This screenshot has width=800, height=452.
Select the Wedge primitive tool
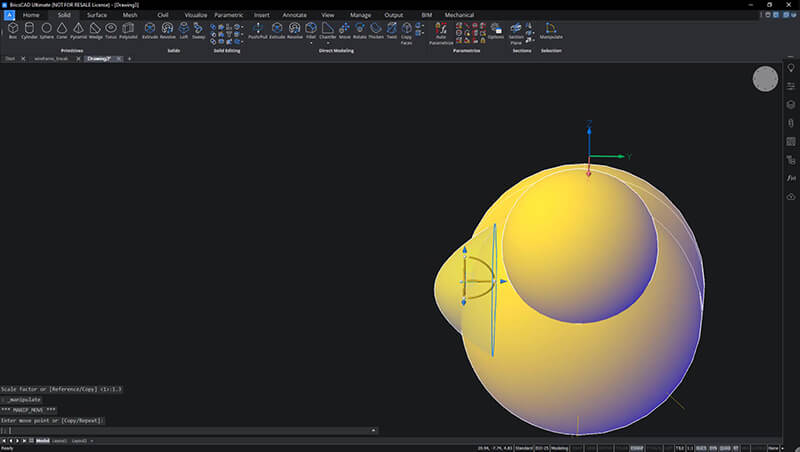[95, 30]
